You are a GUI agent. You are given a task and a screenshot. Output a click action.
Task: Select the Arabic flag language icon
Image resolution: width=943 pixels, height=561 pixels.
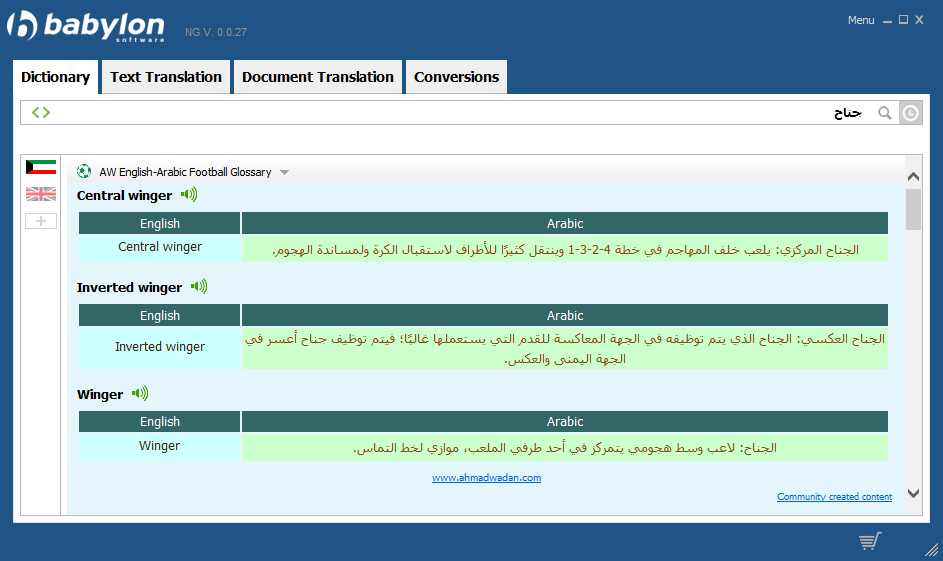41,168
